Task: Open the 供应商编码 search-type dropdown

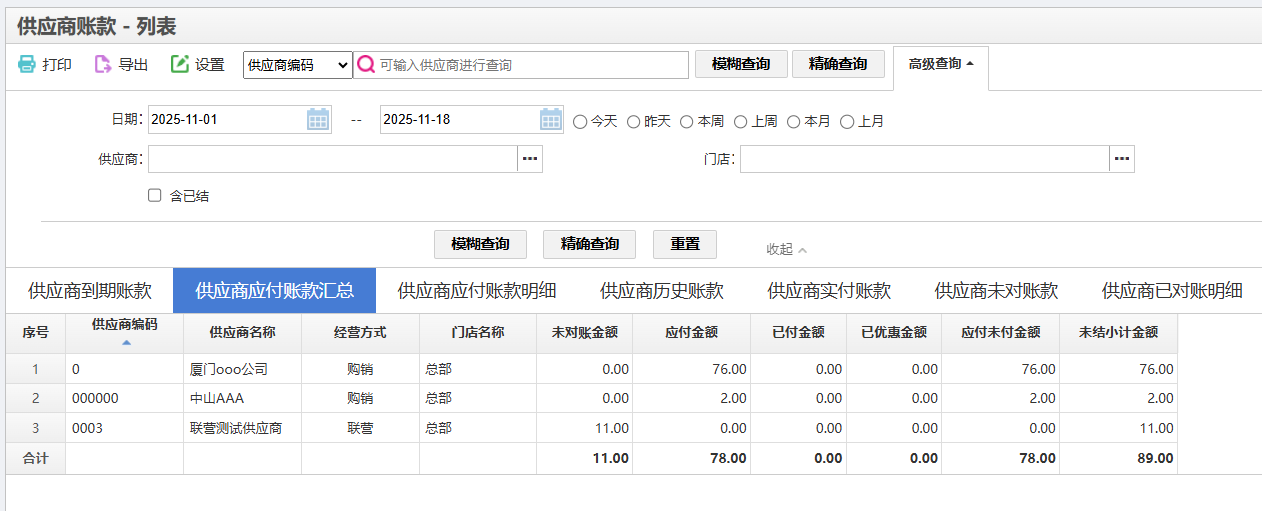Action: [298, 65]
